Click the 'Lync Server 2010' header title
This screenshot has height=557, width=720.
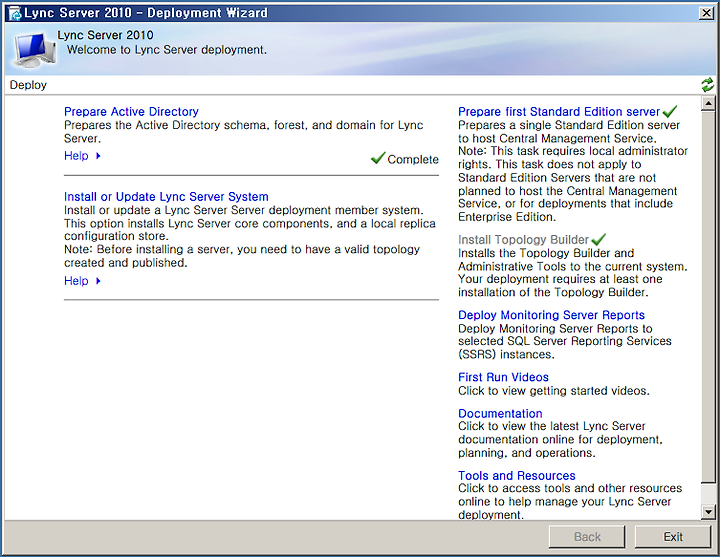[105, 35]
